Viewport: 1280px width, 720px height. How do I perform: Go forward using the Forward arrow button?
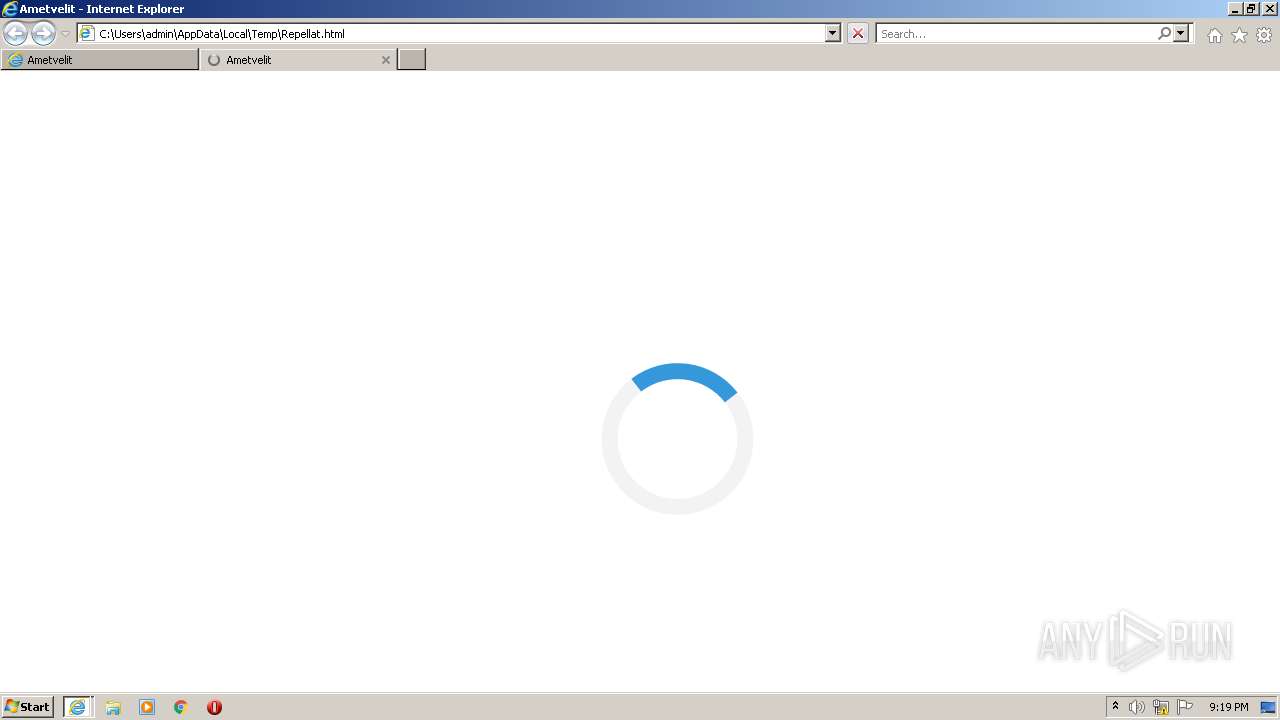pyautogui.click(x=43, y=34)
